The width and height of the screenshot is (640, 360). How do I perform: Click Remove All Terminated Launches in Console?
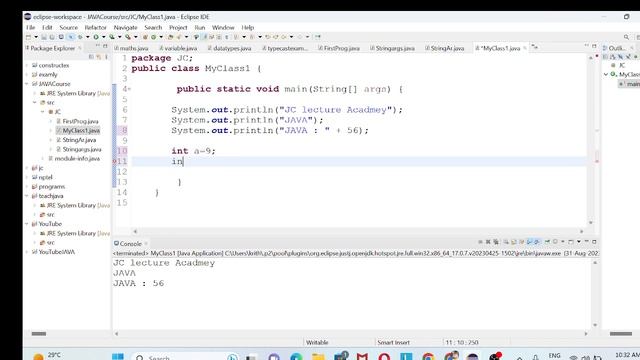tap(496, 242)
